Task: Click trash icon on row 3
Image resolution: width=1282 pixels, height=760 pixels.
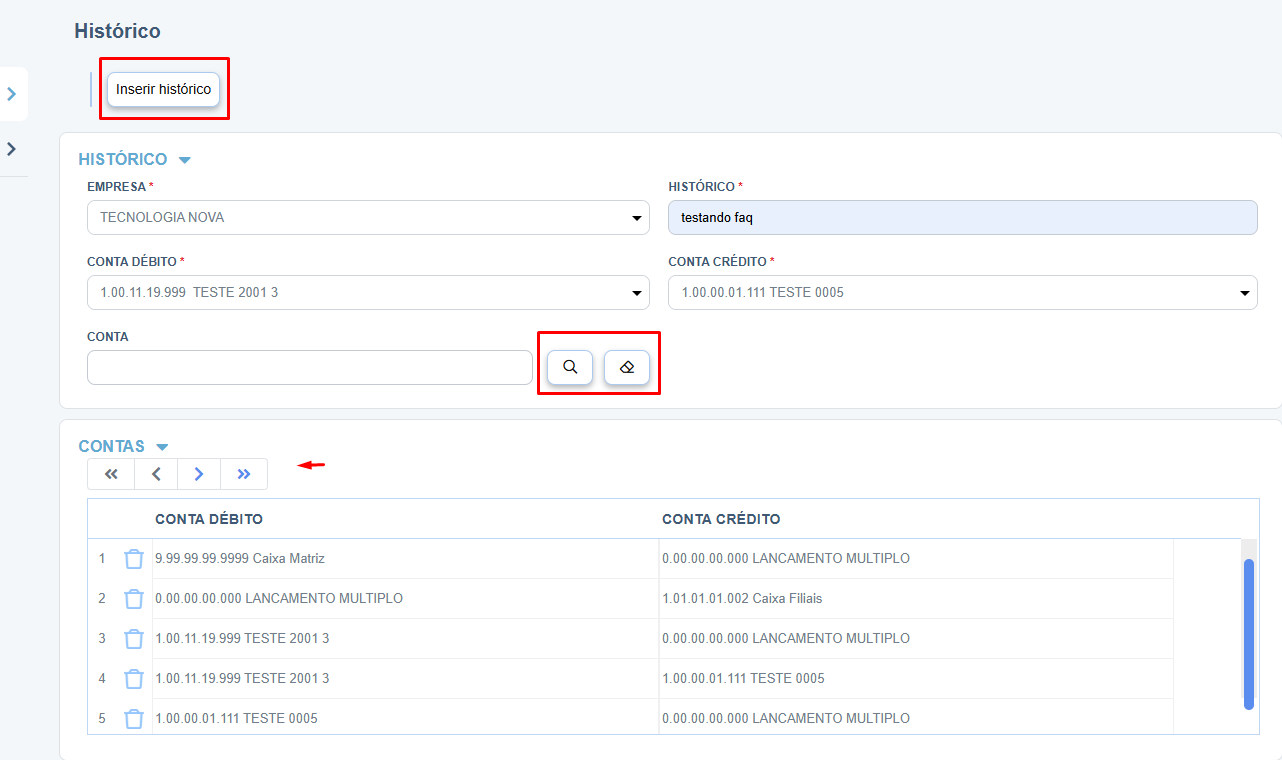Action: click(134, 639)
